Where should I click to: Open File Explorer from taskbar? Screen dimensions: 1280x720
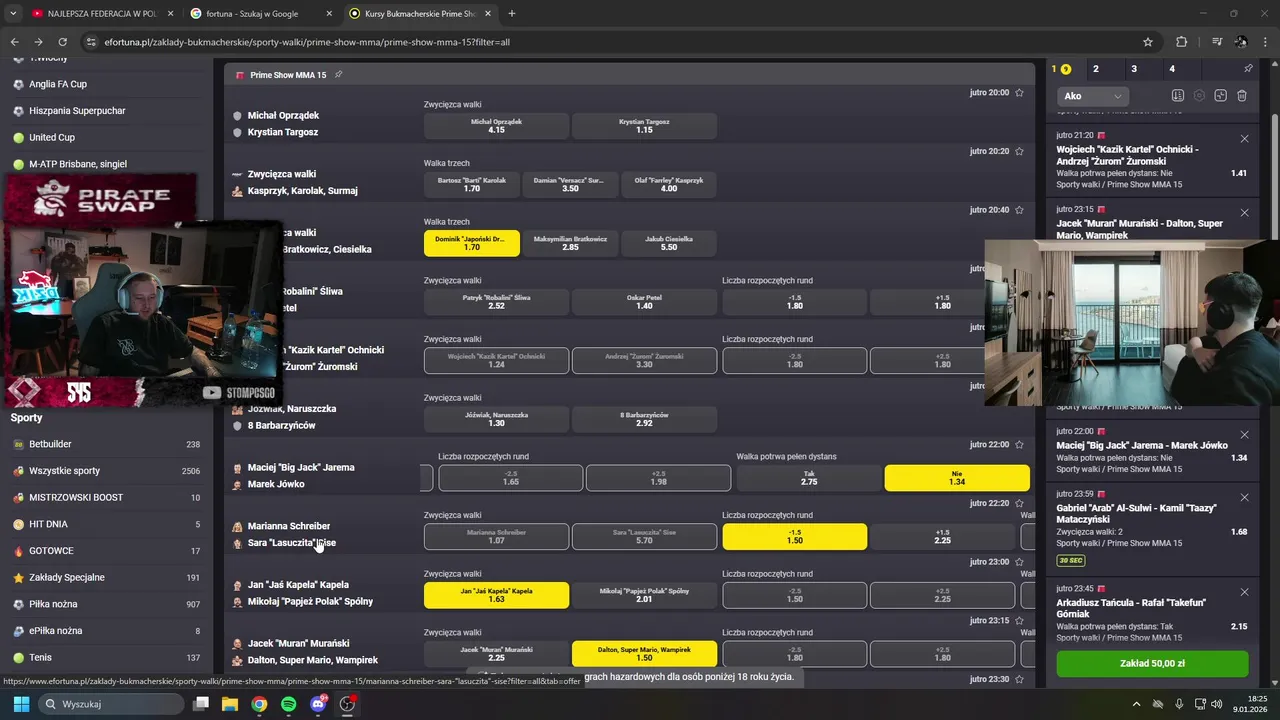coord(230,704)
